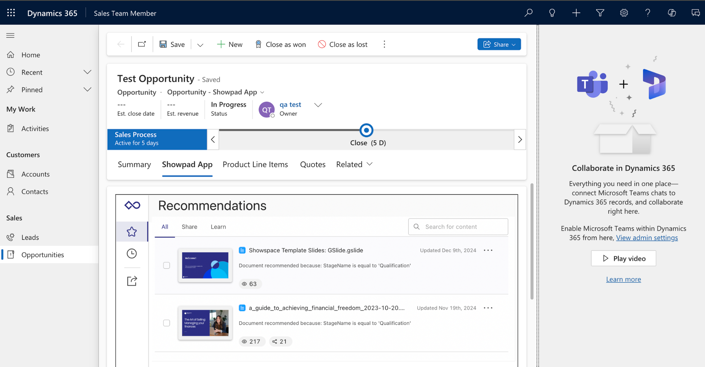Viewport: 705px width, 367px height.
Task: Click the title 'Showspace Template Slides: GSlide.gslide'
Action: pos(306,250)
